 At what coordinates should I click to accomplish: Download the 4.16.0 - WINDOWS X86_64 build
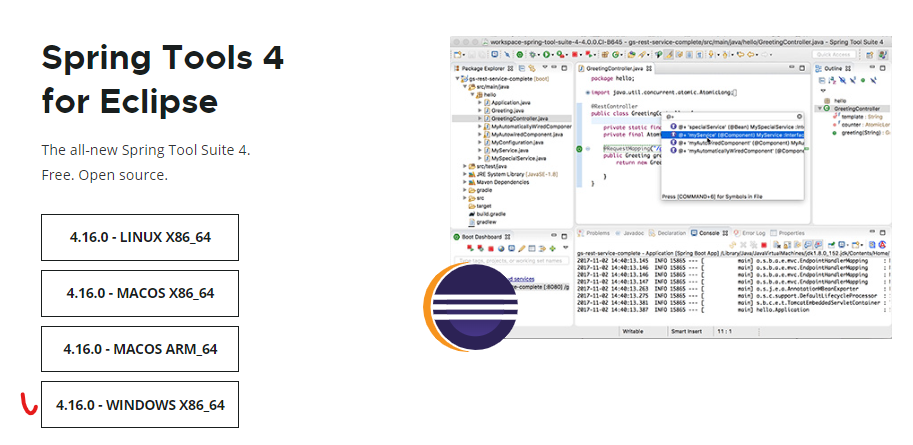point(140,404)
